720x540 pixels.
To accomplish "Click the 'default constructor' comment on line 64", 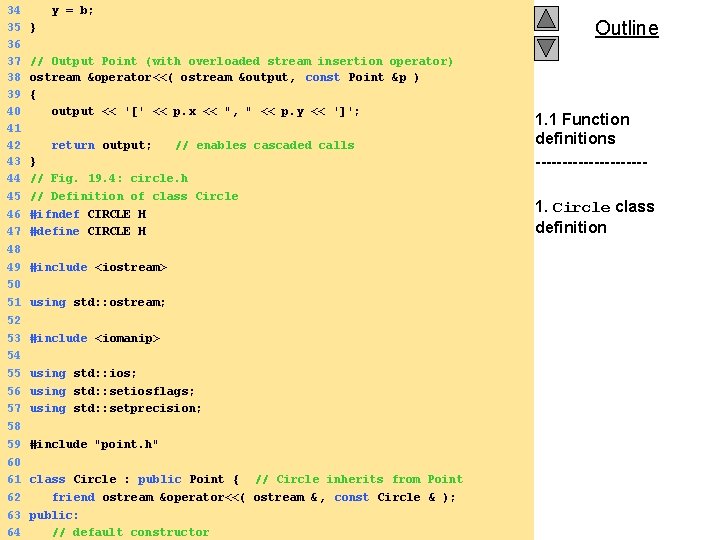I will [130, 532].
